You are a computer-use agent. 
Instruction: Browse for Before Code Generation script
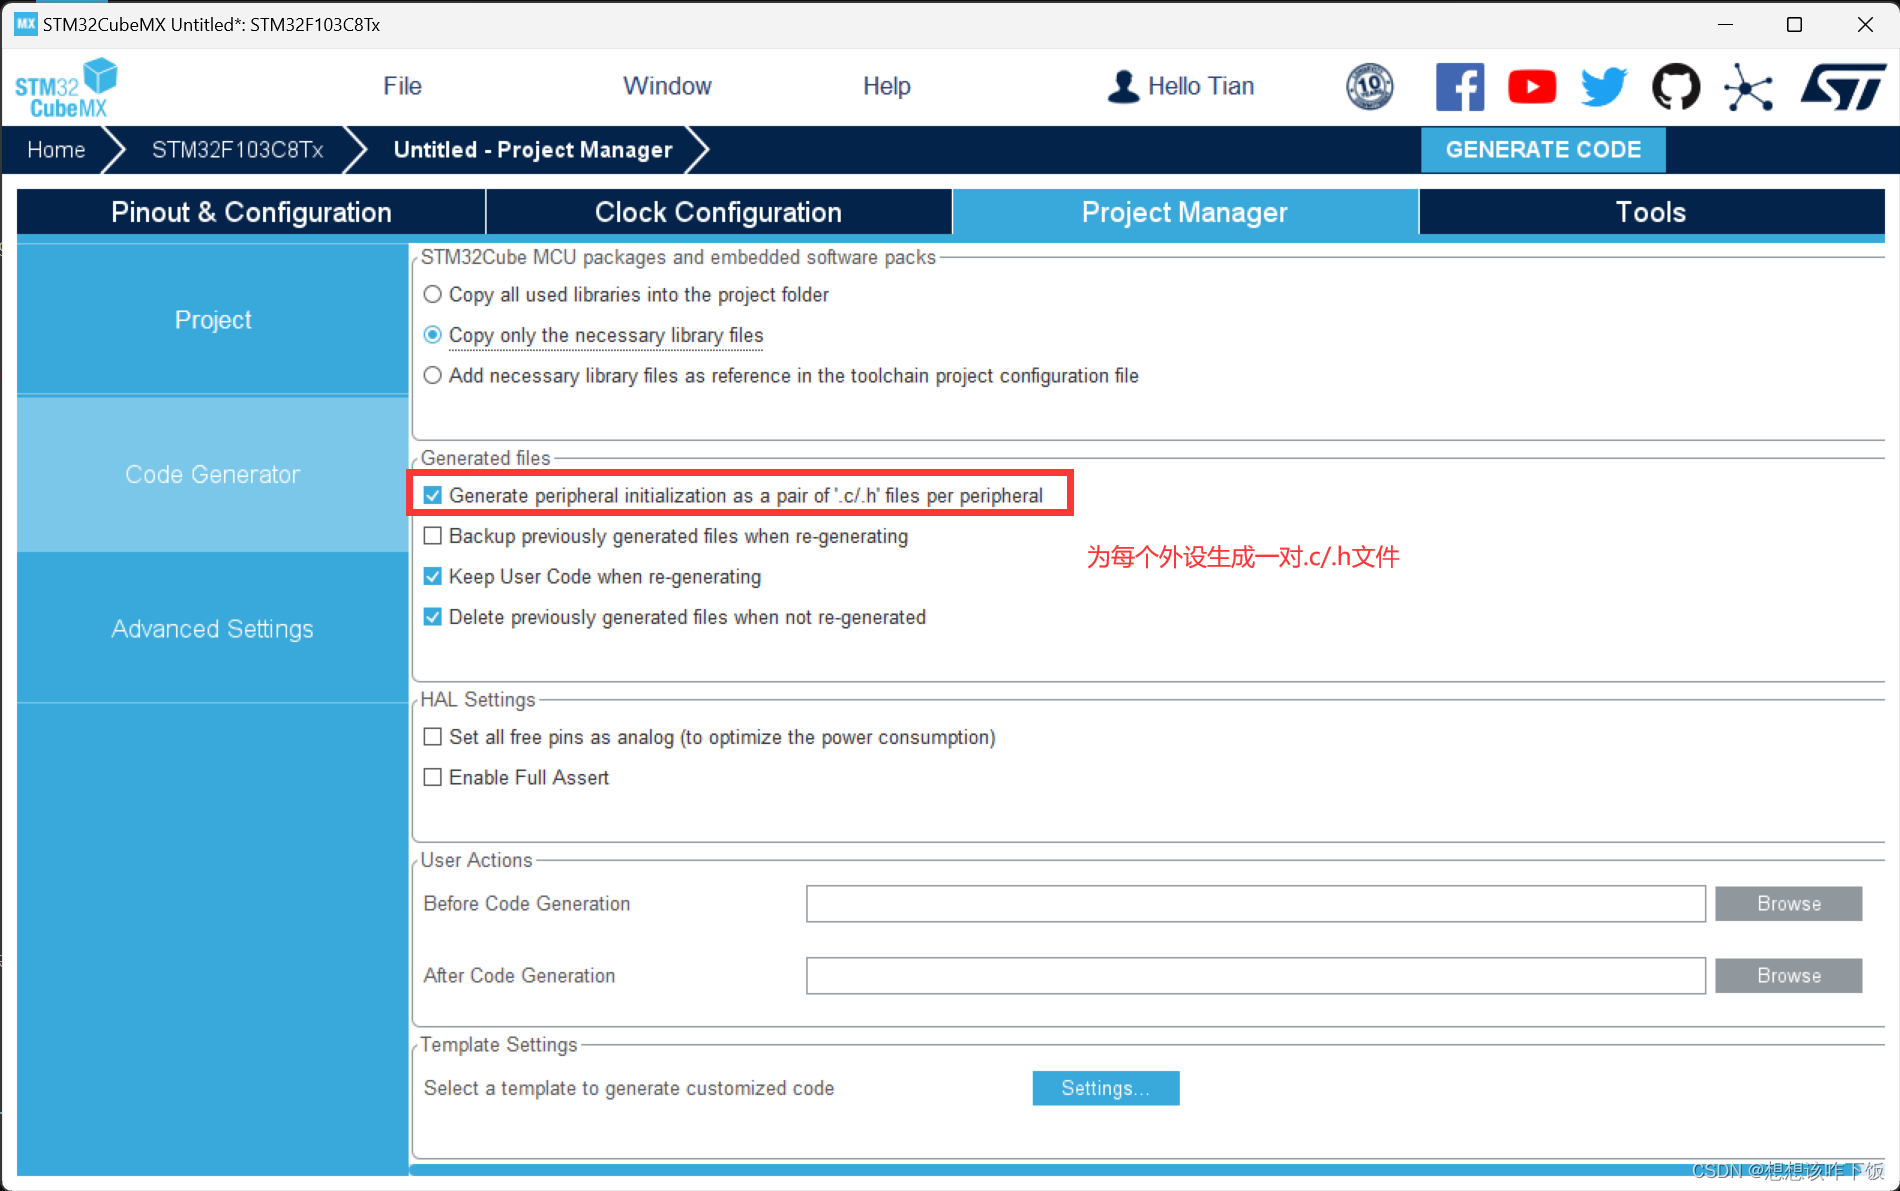[1788, 903]
